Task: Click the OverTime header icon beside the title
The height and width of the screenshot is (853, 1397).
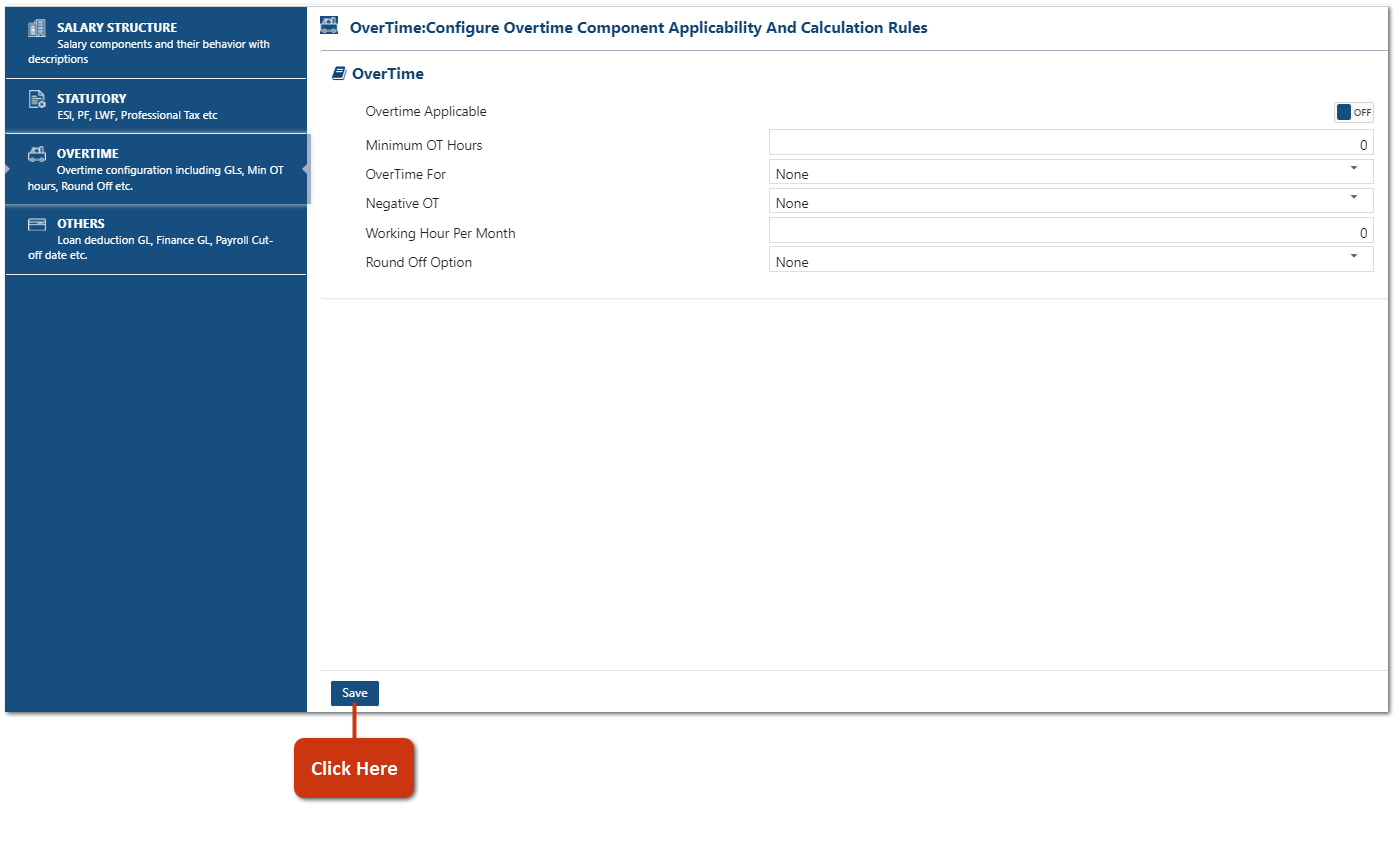Action: pos(329,26)
